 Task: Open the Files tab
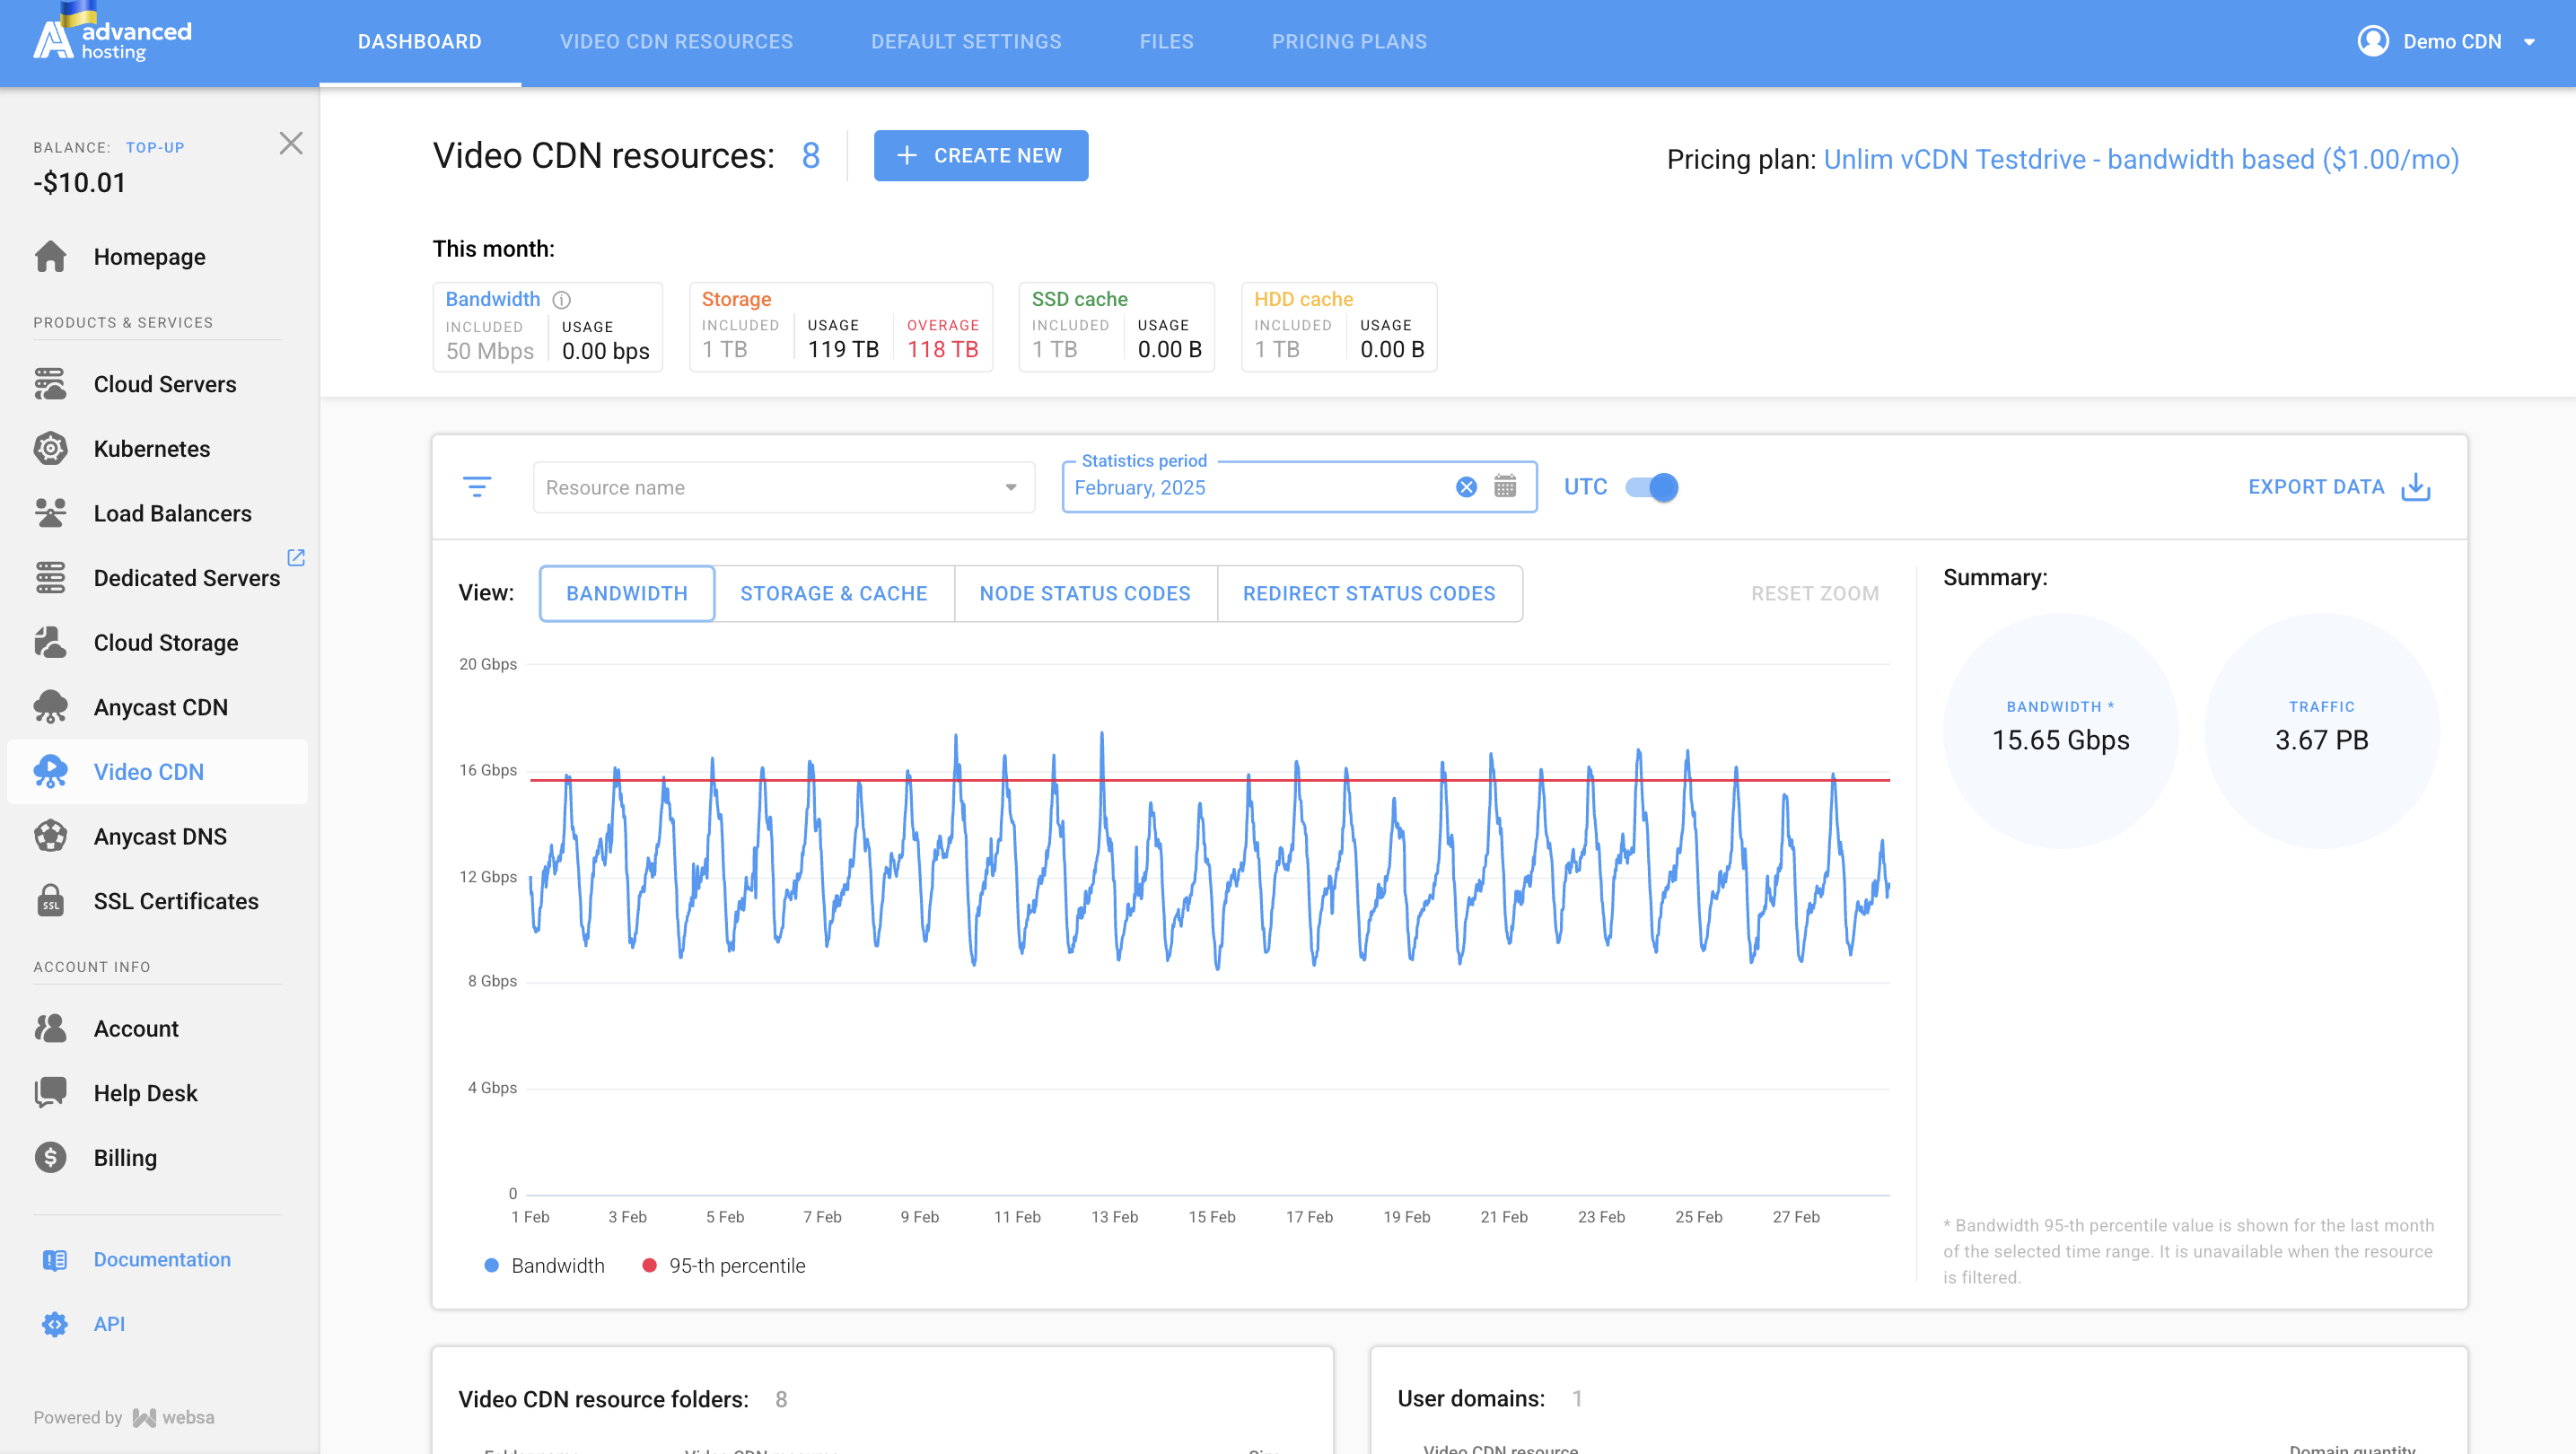click(1167, 42)
